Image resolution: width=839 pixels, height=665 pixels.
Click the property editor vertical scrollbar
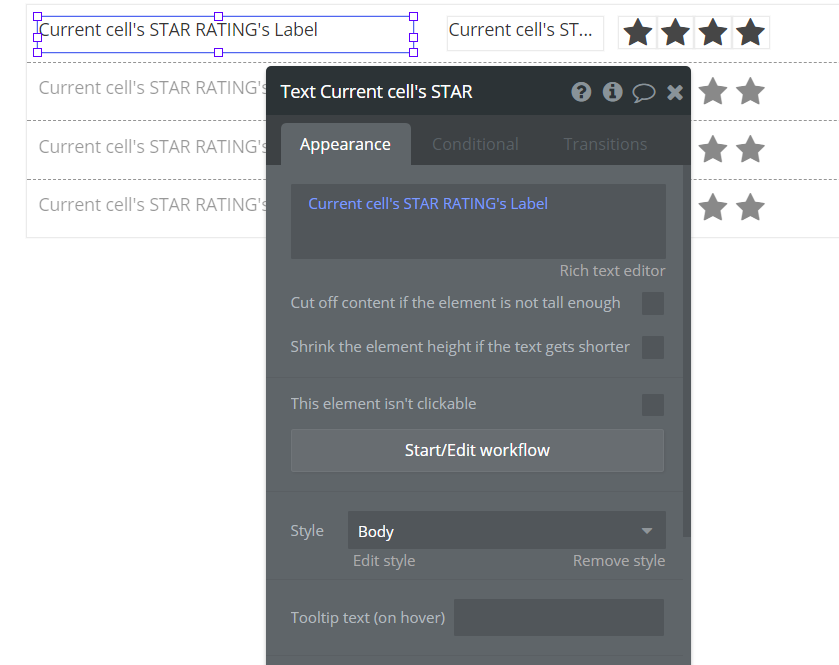click(x=687, y=351)
